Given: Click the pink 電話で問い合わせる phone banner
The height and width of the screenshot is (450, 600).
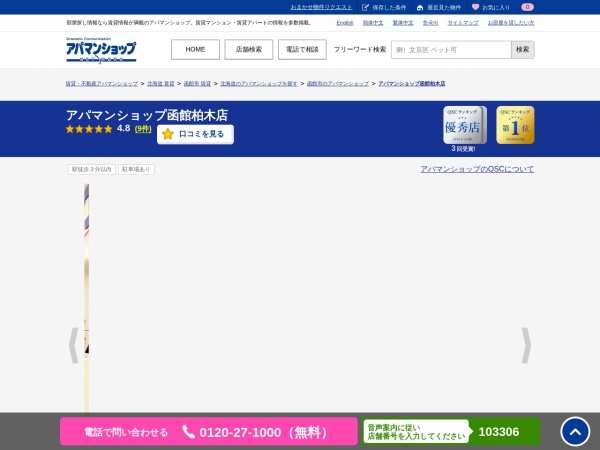Looking at the screenshot, I should coord(209,432).
